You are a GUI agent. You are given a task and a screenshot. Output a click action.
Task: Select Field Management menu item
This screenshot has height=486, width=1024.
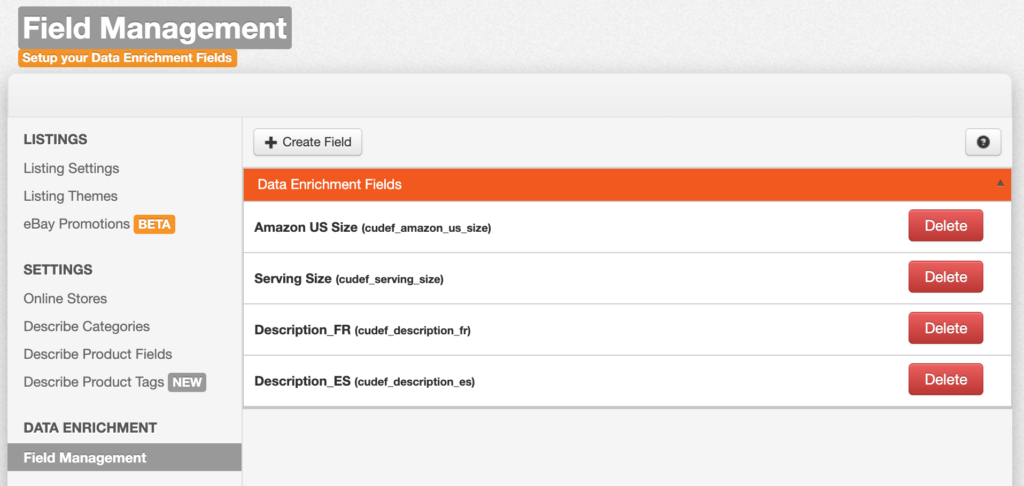pyautogui.click(x=85, y=458)
